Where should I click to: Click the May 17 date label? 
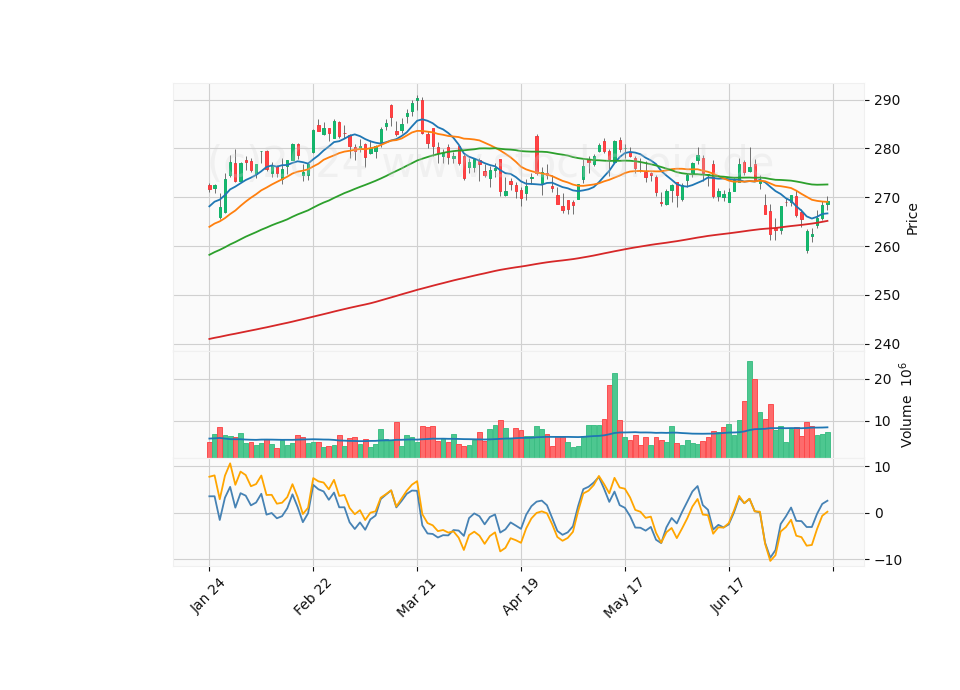point(623,598)
